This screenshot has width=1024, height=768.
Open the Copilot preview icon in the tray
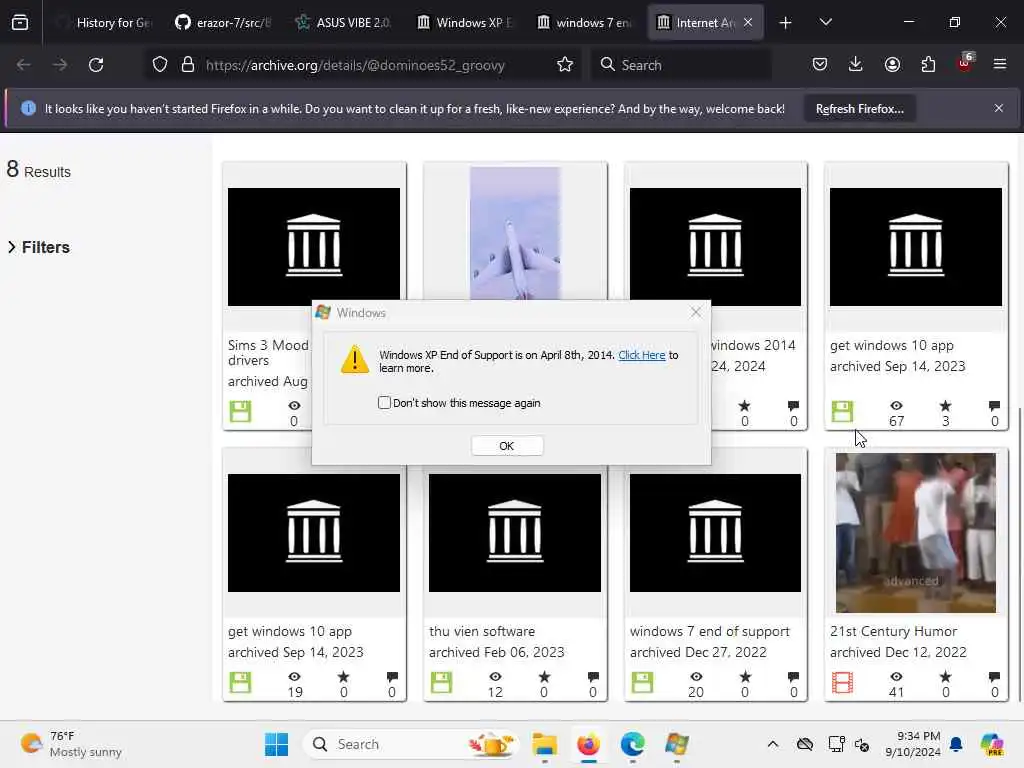tap(992, 744)
